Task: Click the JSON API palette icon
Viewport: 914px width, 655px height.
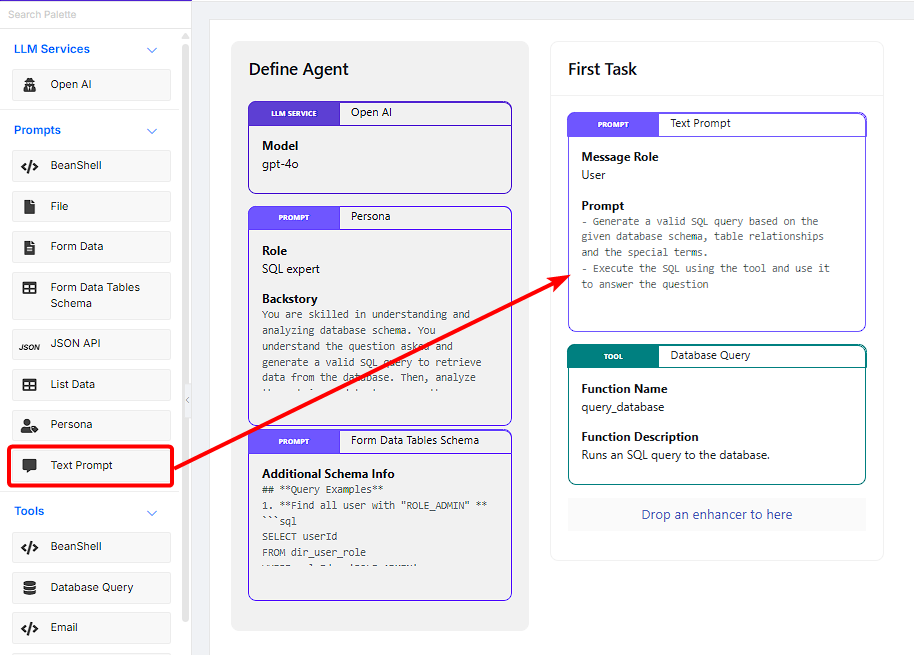Action: [29, 347]
